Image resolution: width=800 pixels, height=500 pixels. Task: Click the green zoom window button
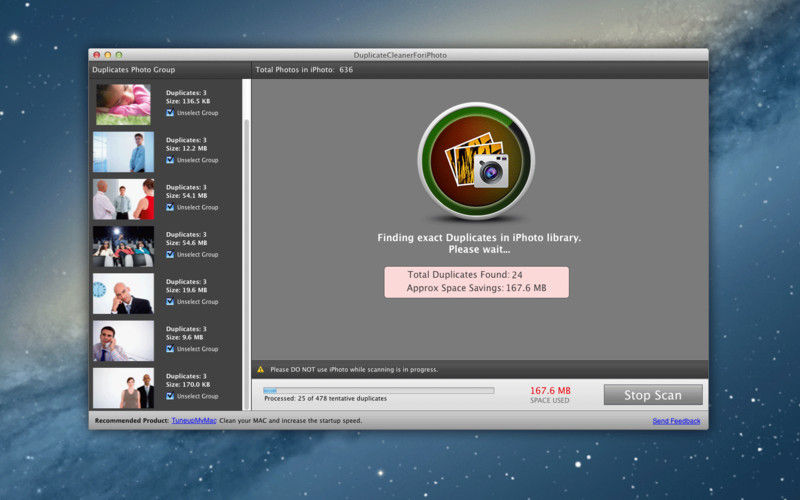pyautogui.click(x=119, y=55)
